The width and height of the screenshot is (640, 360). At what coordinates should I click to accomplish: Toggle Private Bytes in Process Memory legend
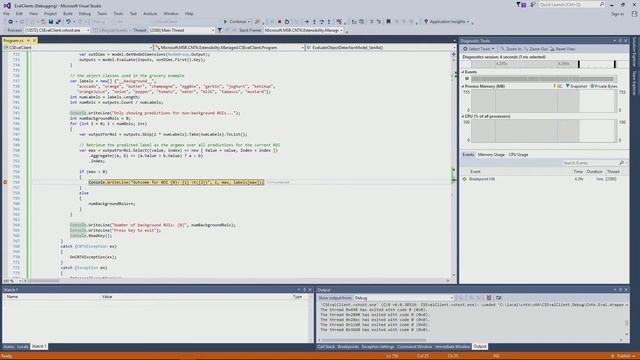604,87
